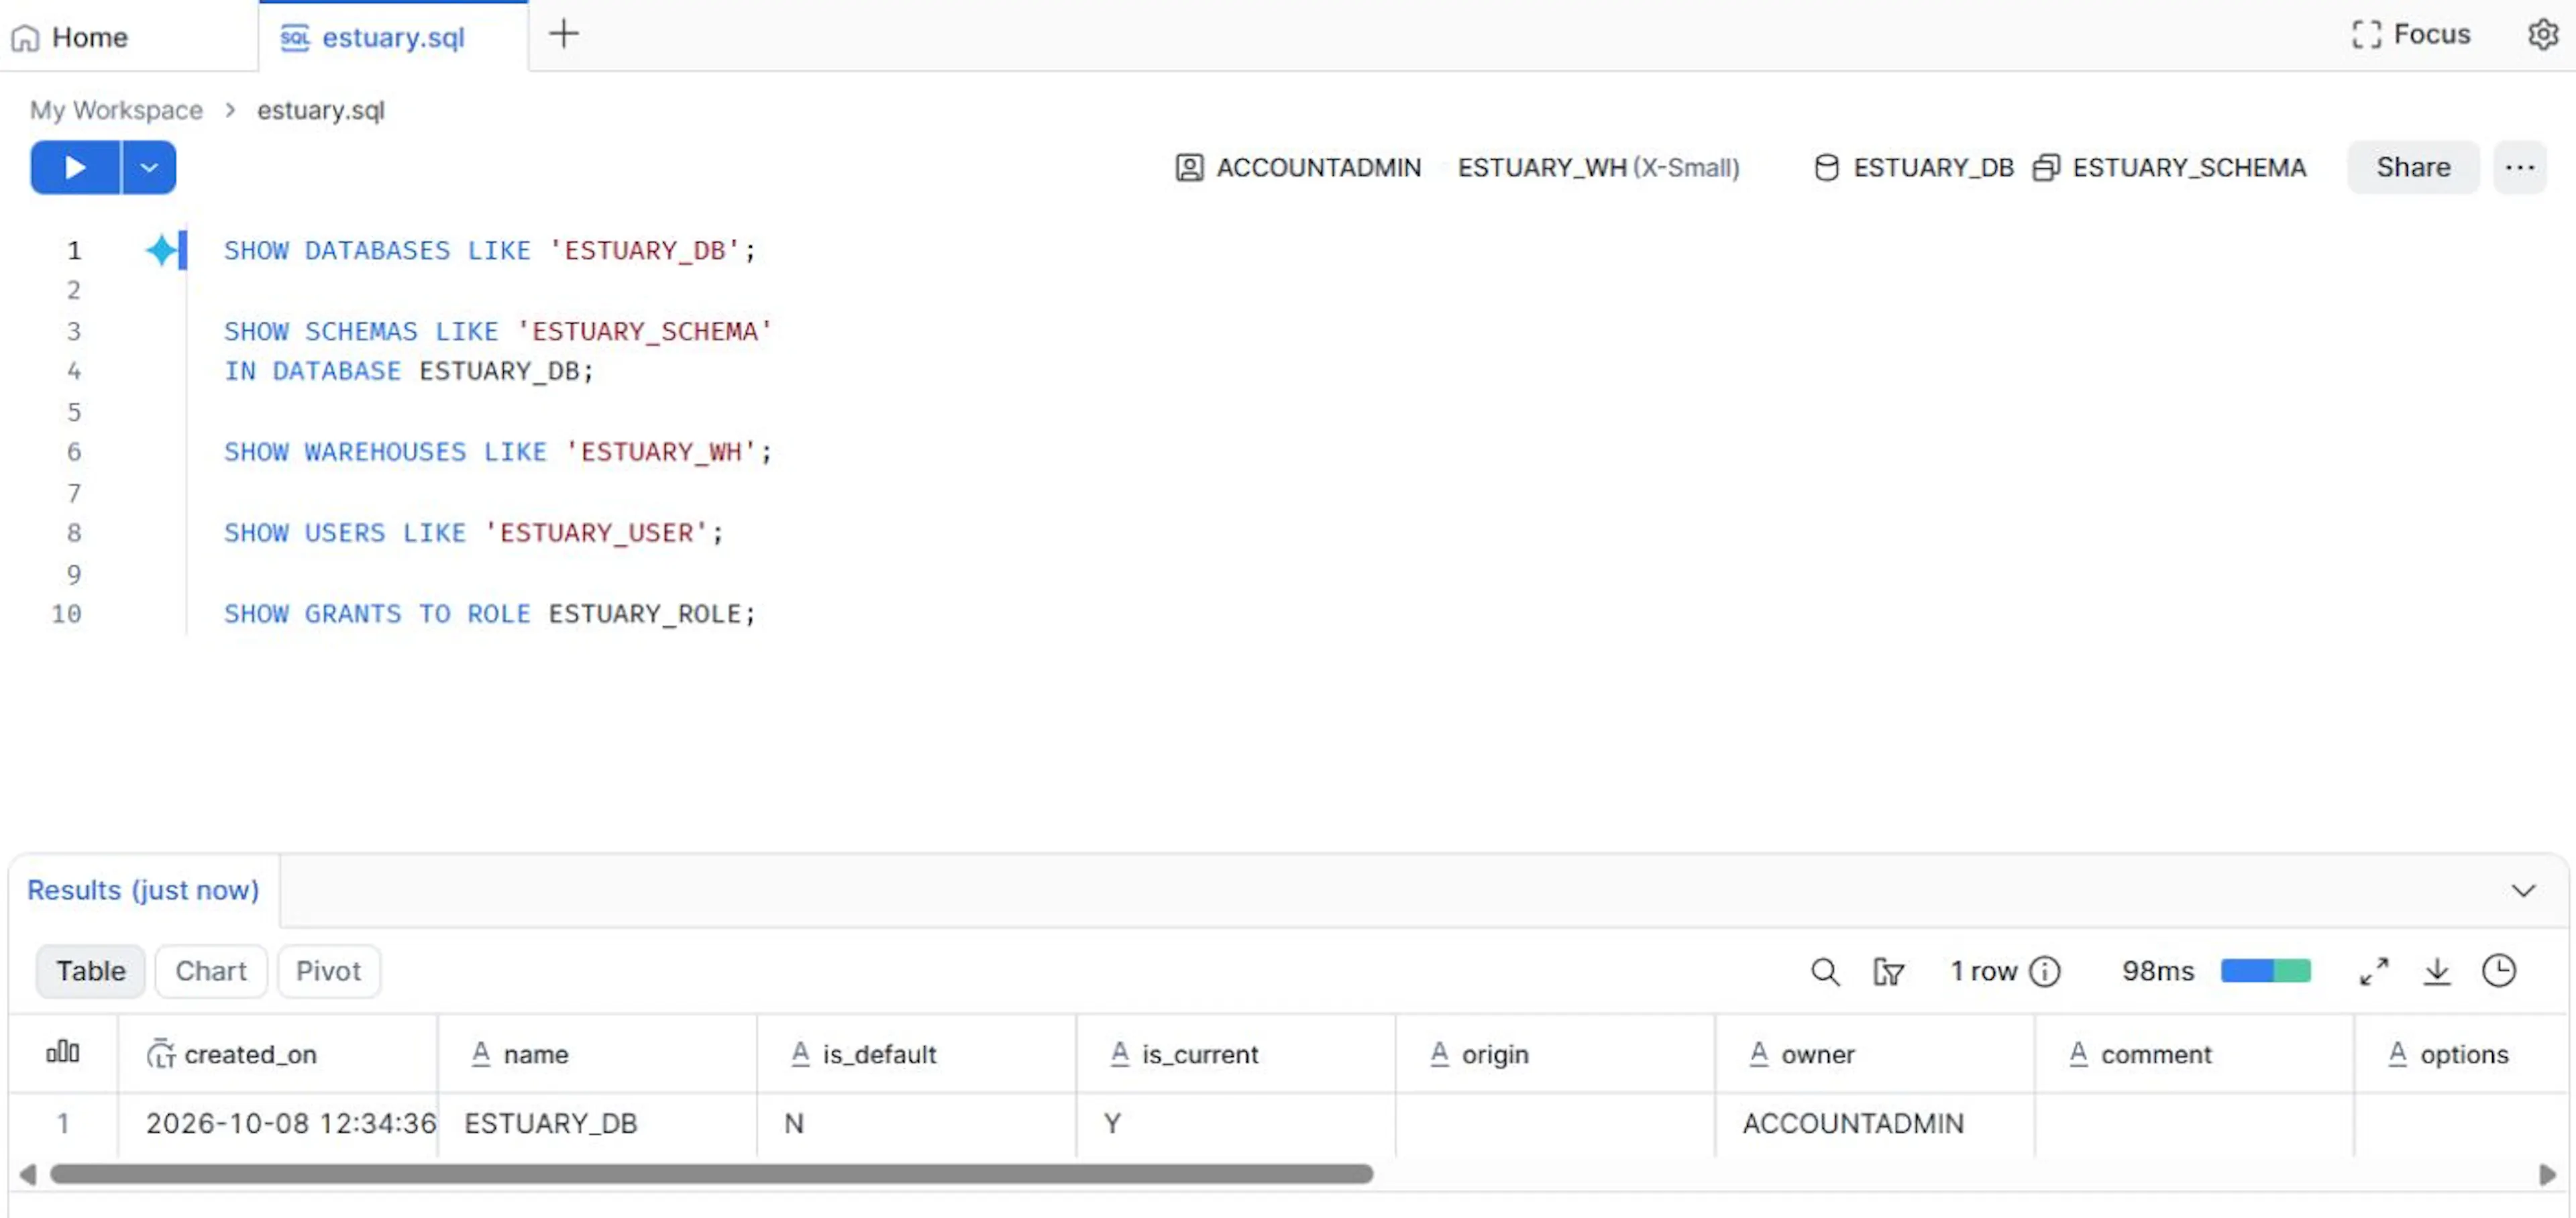2576x1218 pixels.
Task: Open query history clock icon
Action: coord(2499,971)
